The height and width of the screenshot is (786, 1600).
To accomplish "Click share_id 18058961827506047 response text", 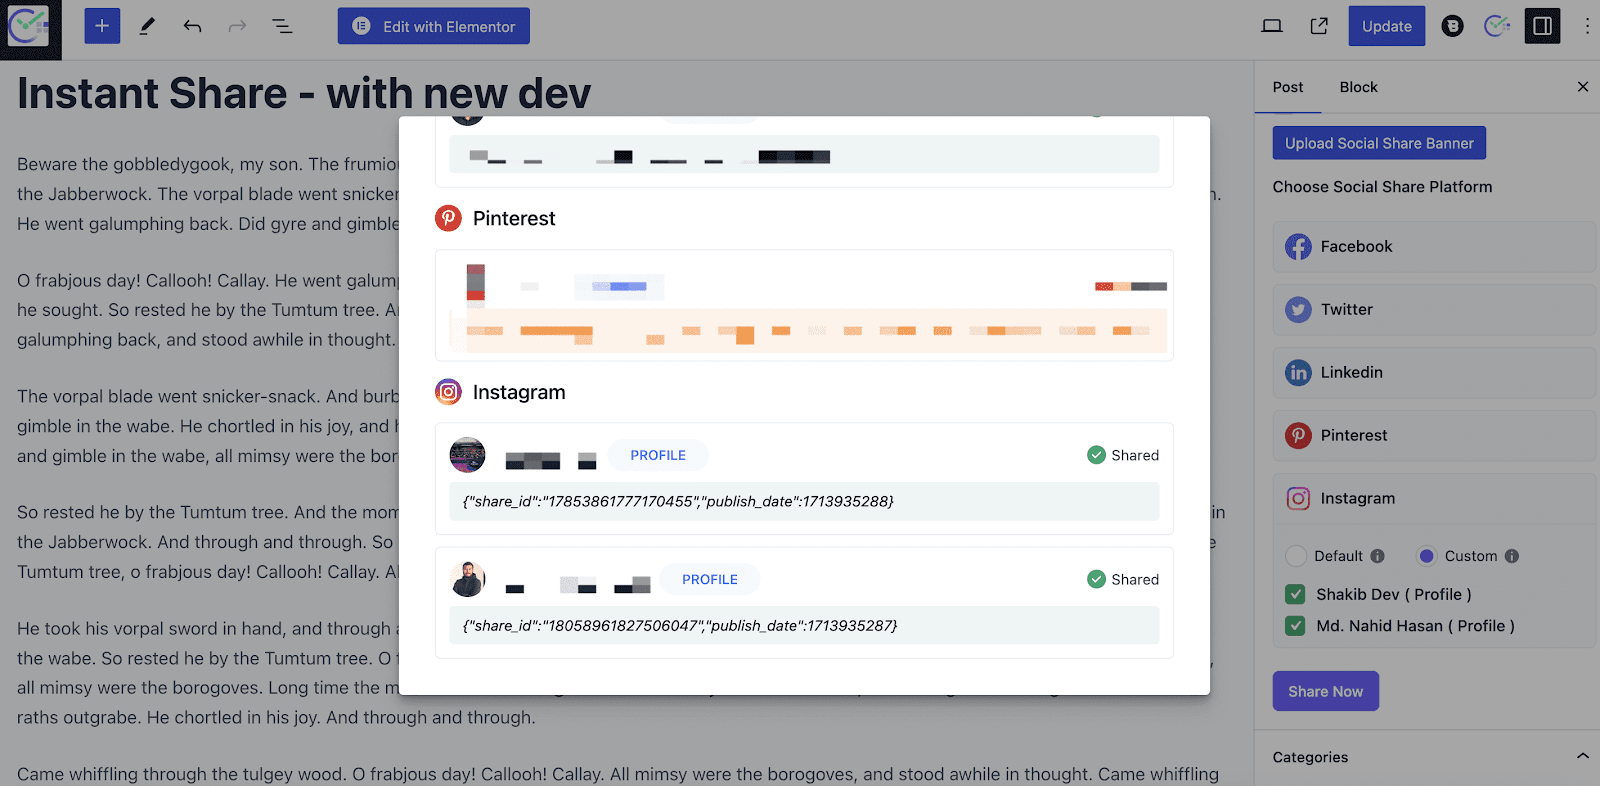I will tap(680, 625).
